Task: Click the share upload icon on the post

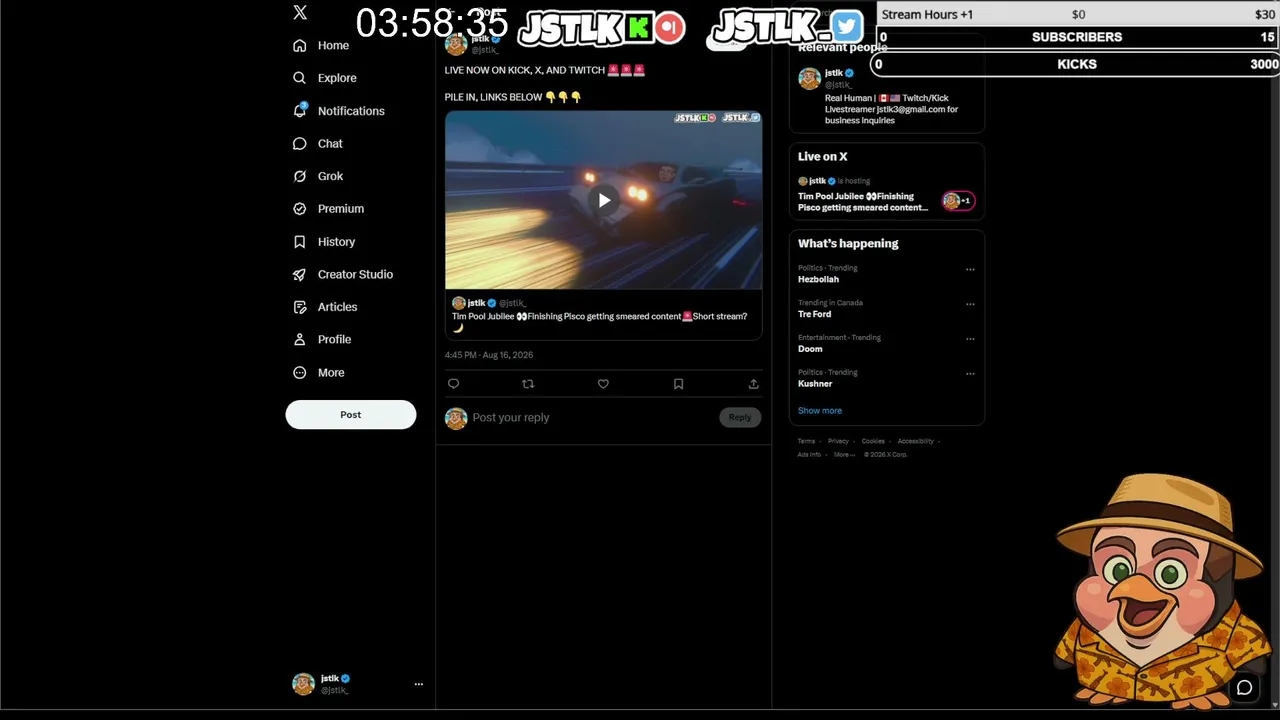Action: pyautogui.click(x=753, y=384)
